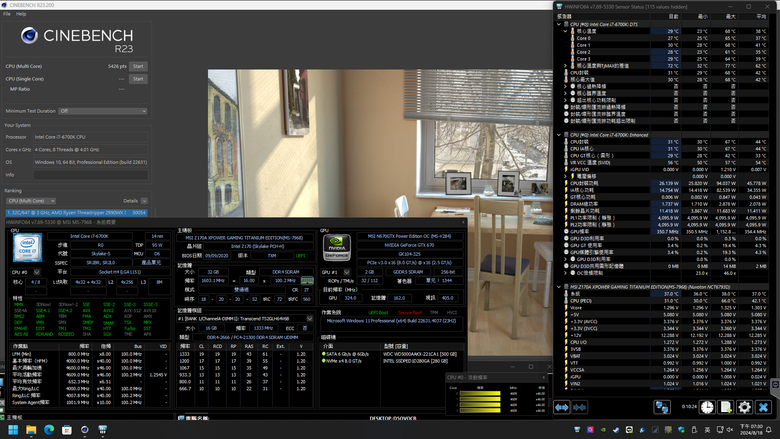Switch to Cinebench on the taskbar

click(85, 430)
